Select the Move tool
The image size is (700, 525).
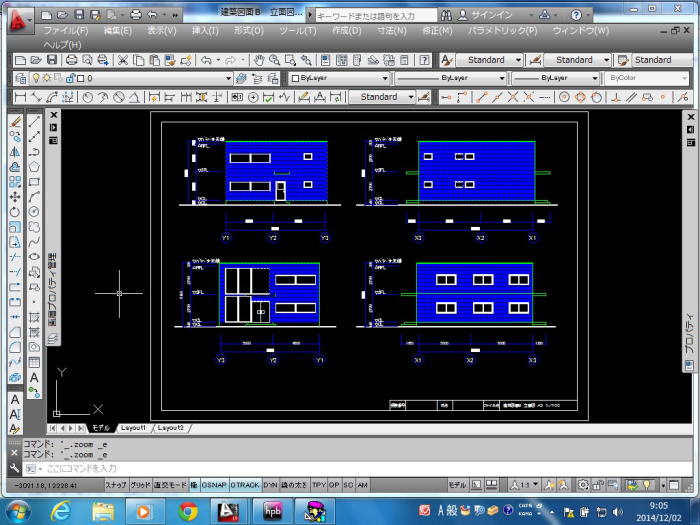[x=15, y=197]
